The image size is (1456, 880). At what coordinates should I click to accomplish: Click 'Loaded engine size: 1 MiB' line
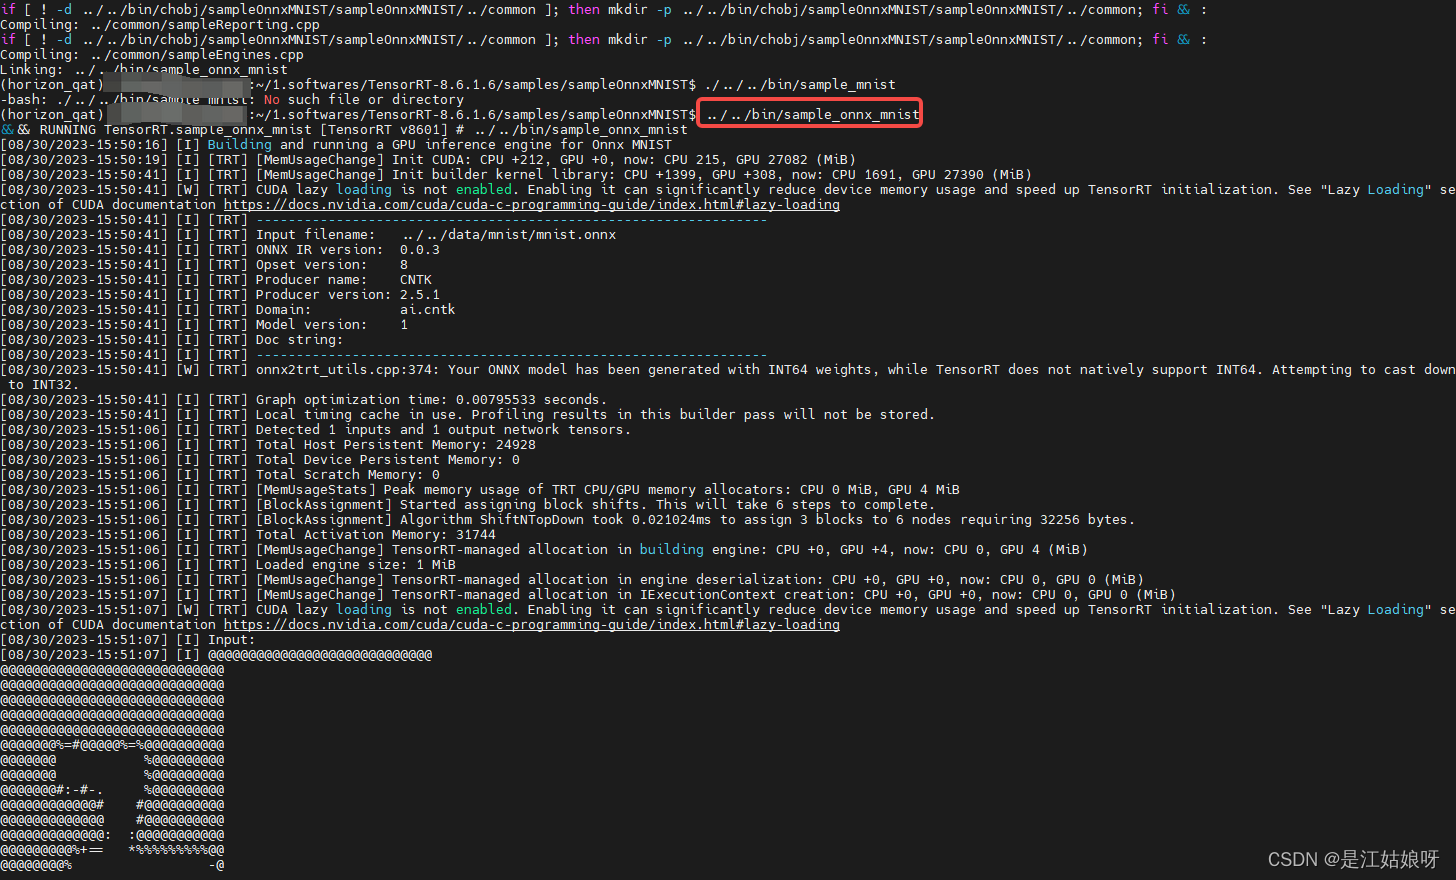click(228, 565)
